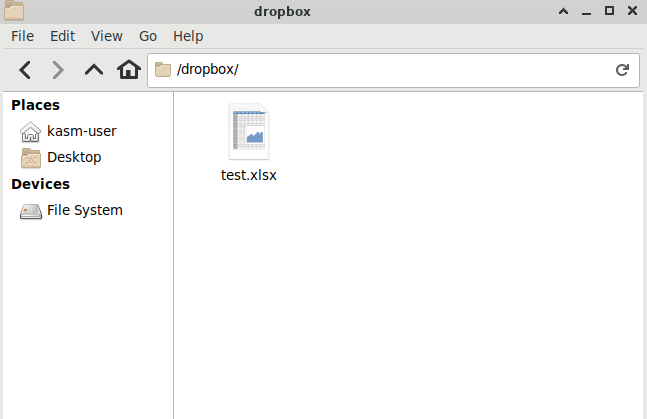
Task: Open the Edit menu
Action: pyautogui.click(x=63, y=35)
